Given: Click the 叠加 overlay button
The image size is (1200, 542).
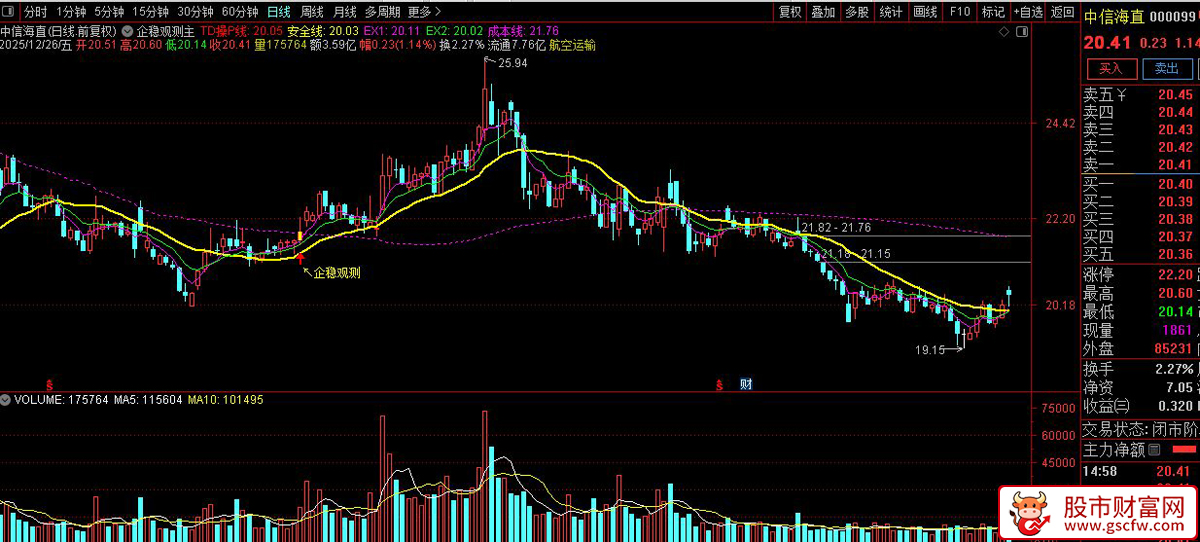Looking at the screenshot, I should [x=823, y=12].
